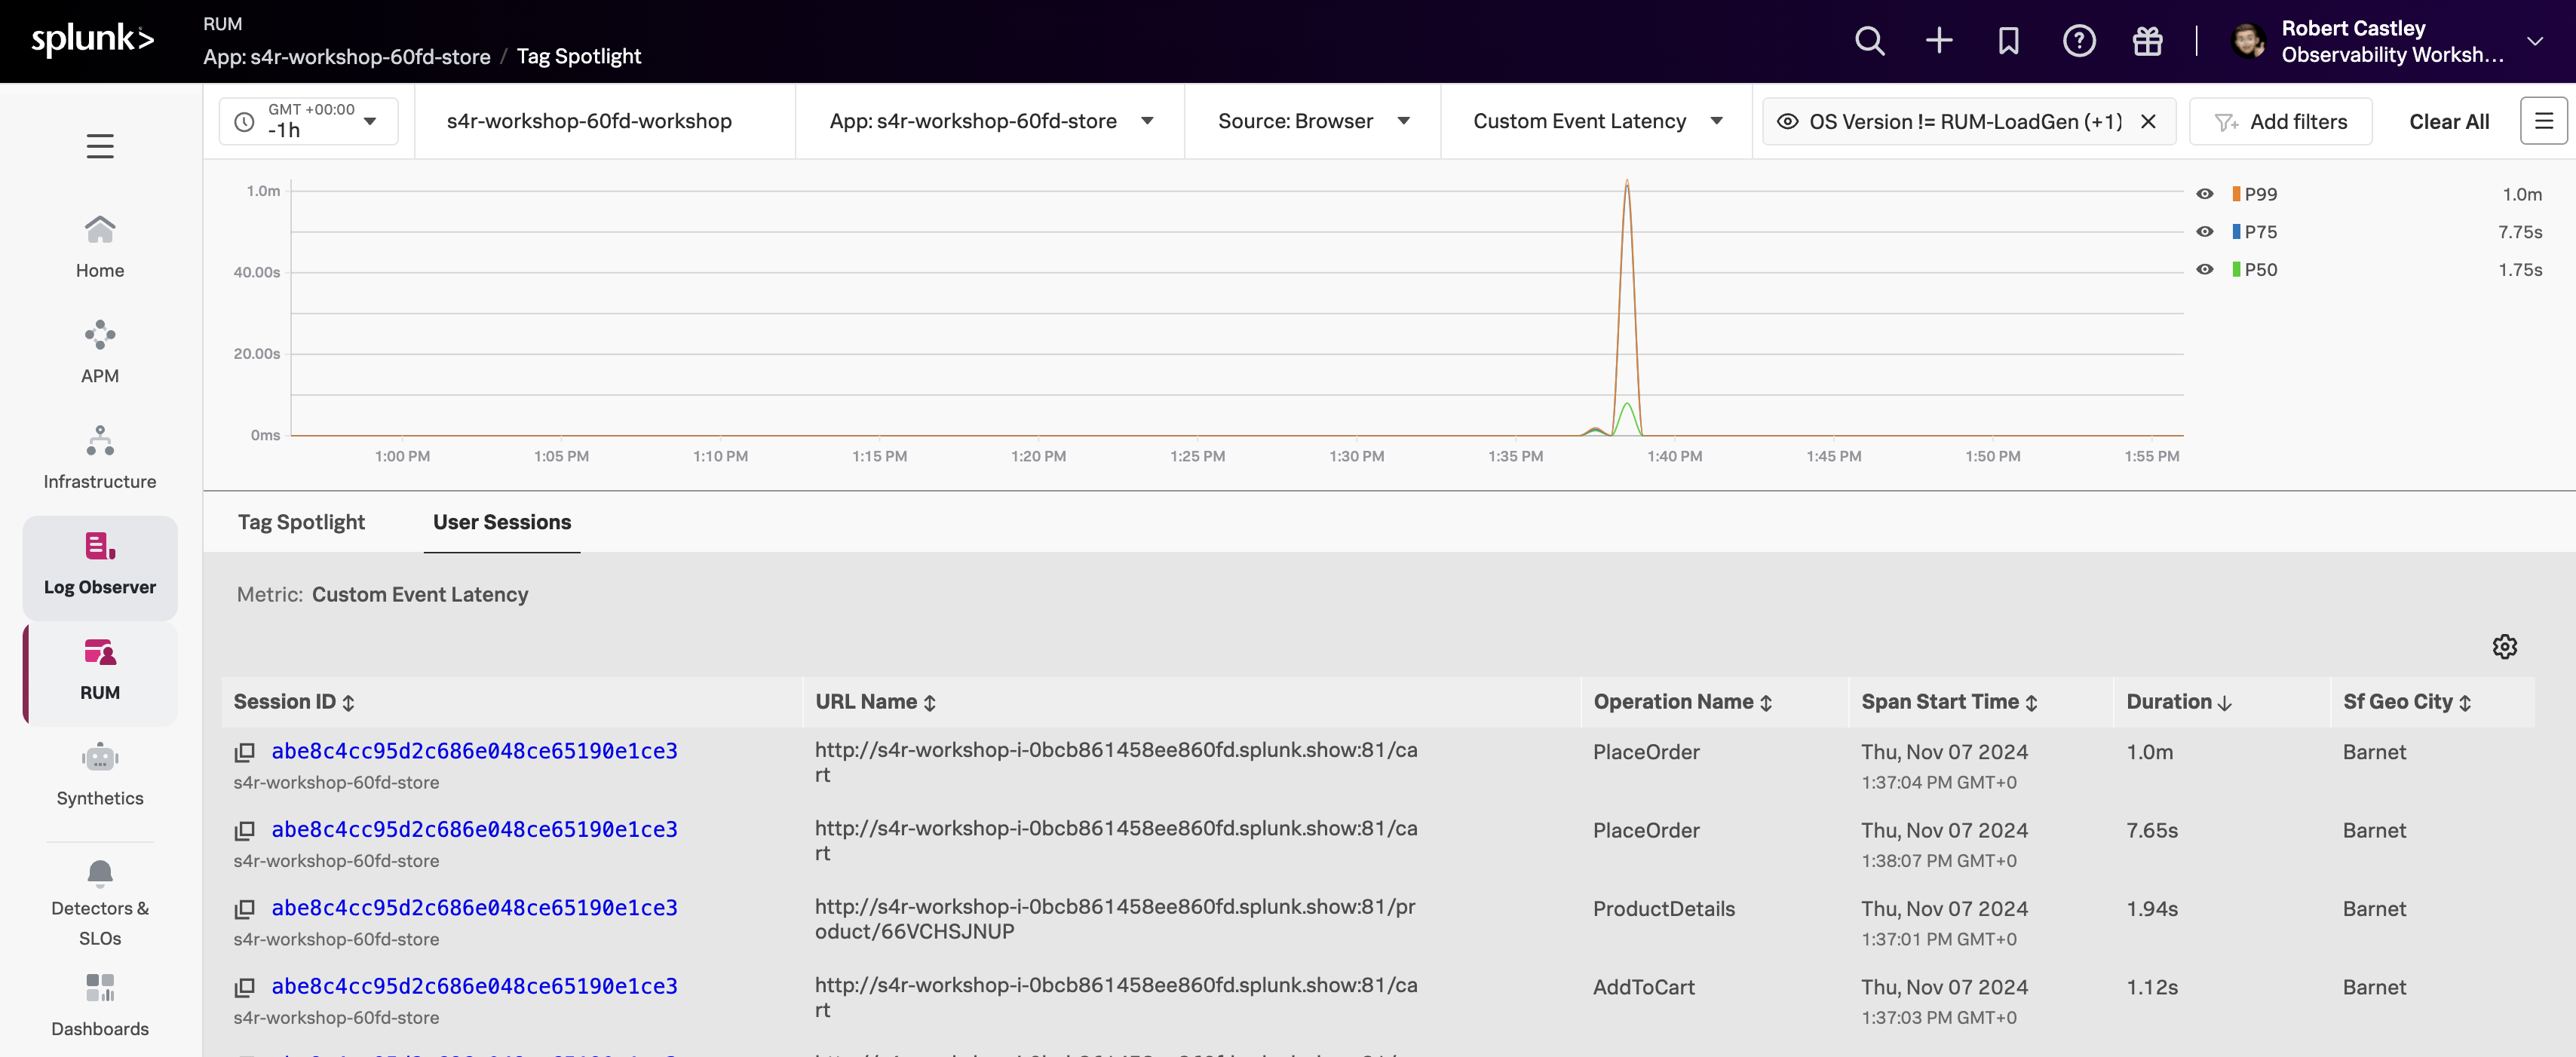Go to Synthetics in sidebar

click(100, 775)
